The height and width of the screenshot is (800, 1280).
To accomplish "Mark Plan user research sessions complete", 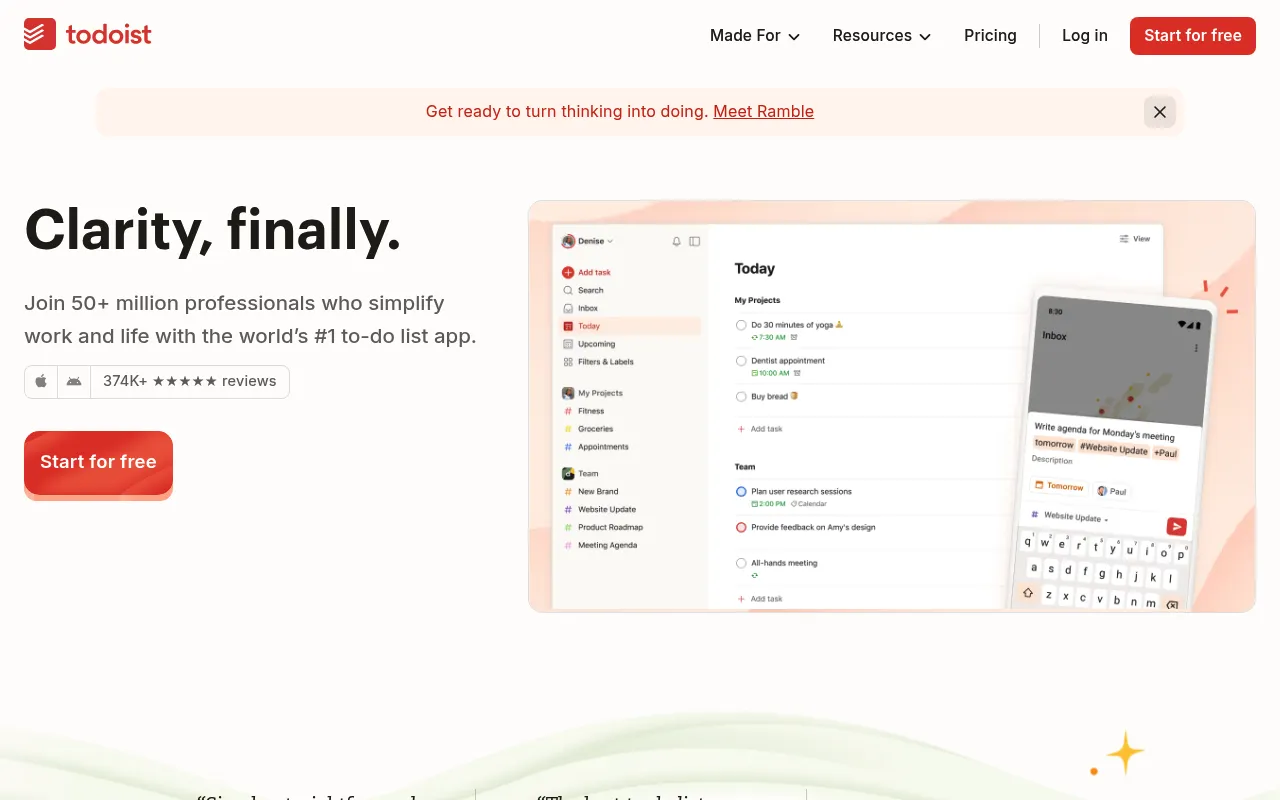I will (x=741, y=492).
